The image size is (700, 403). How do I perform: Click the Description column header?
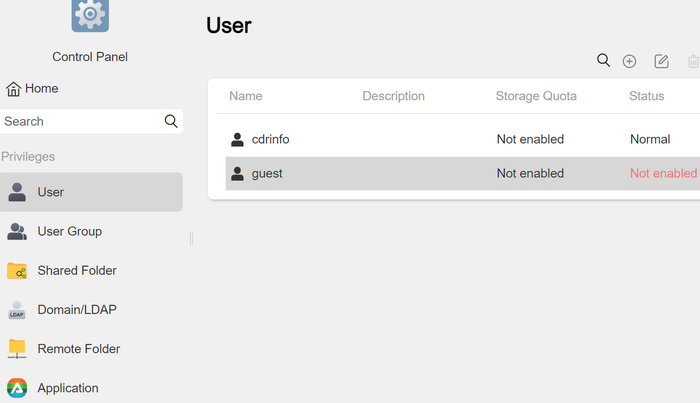click(x=393, y=96)
